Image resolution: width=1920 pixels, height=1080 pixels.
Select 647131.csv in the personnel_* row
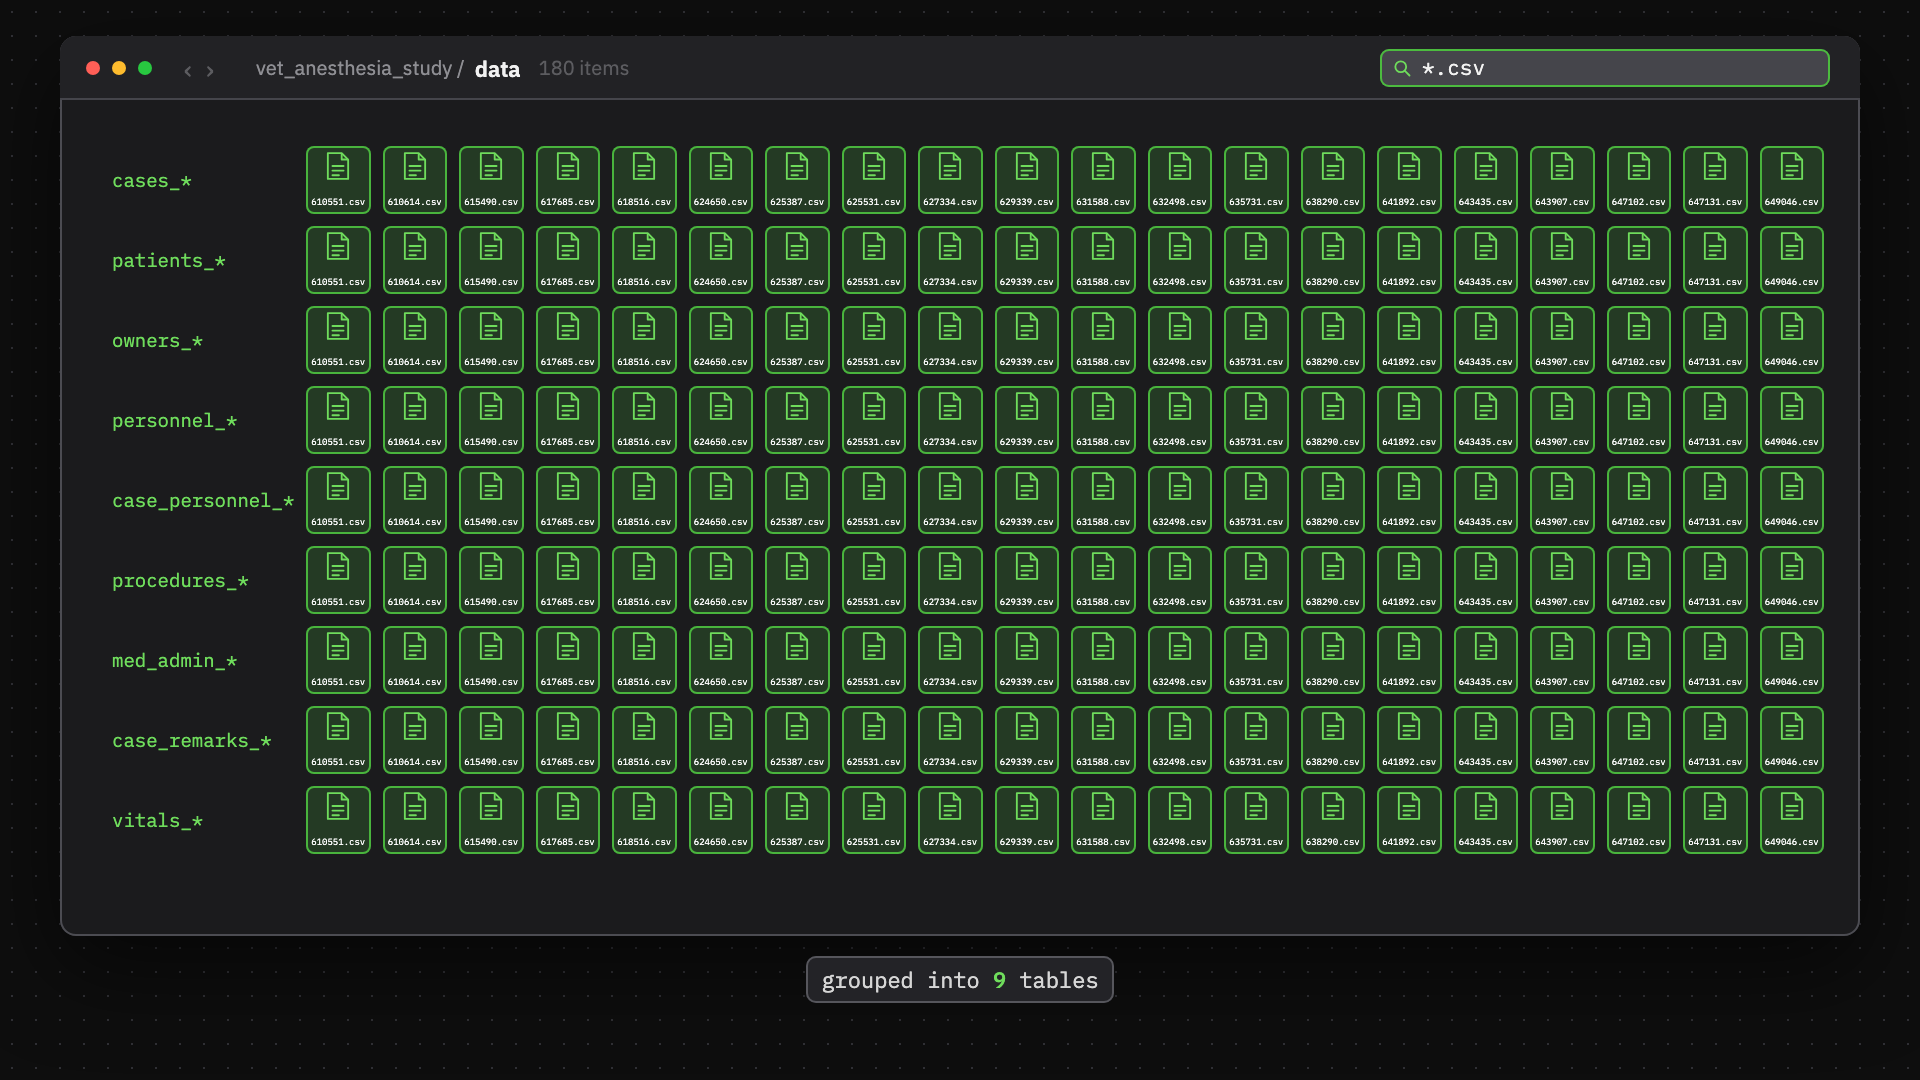pyautogui.click(x=1715, y=420)
